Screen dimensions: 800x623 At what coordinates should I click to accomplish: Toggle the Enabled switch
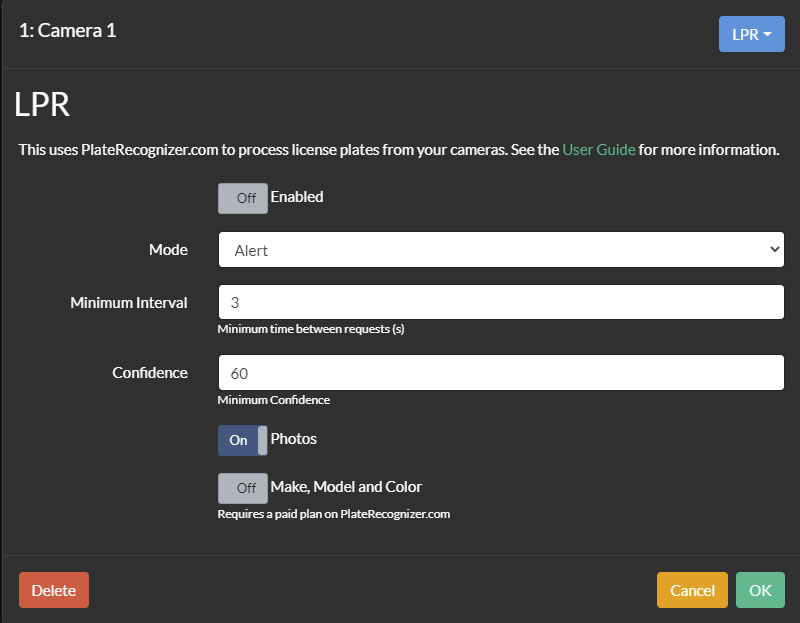[x=243, y=198]
